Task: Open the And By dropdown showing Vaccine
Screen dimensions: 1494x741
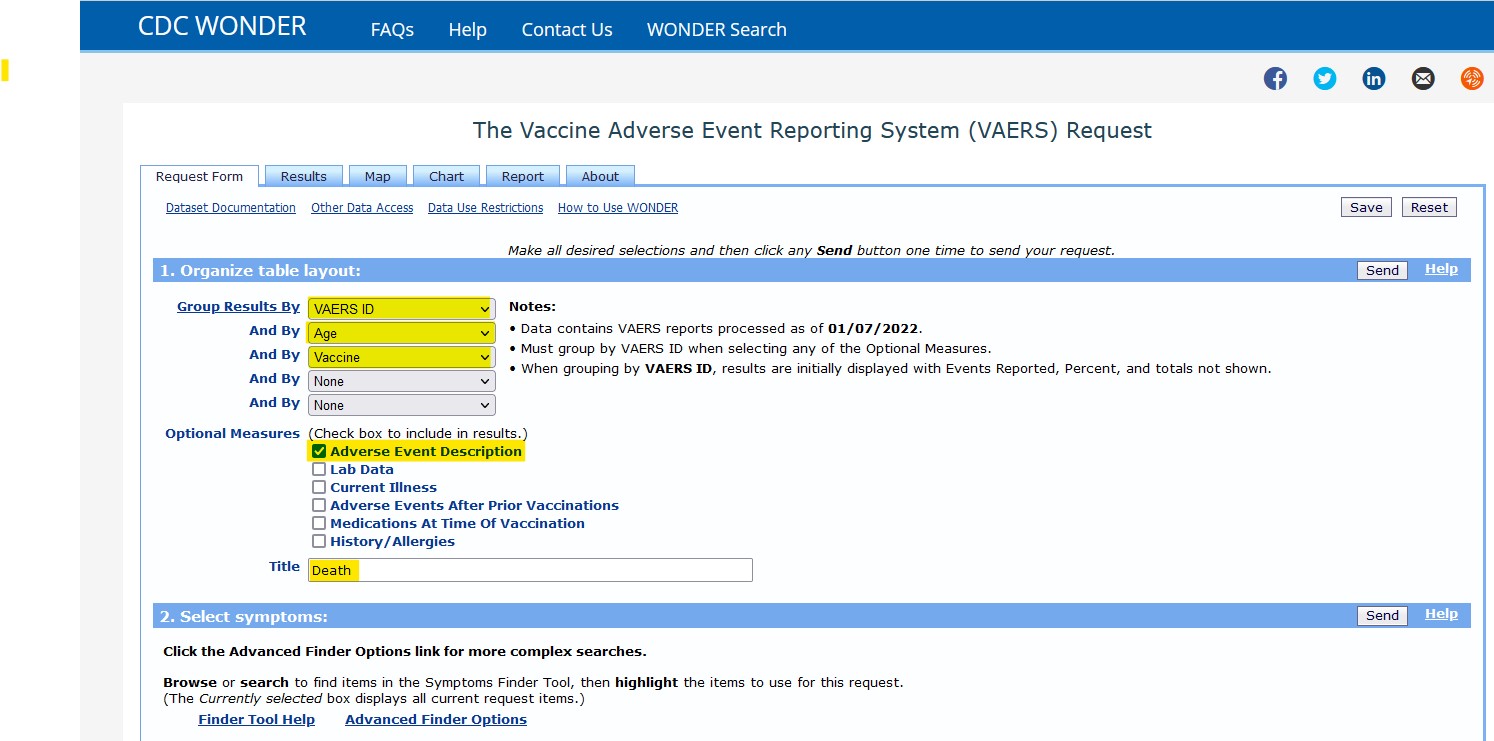Action: coord(401,357)
